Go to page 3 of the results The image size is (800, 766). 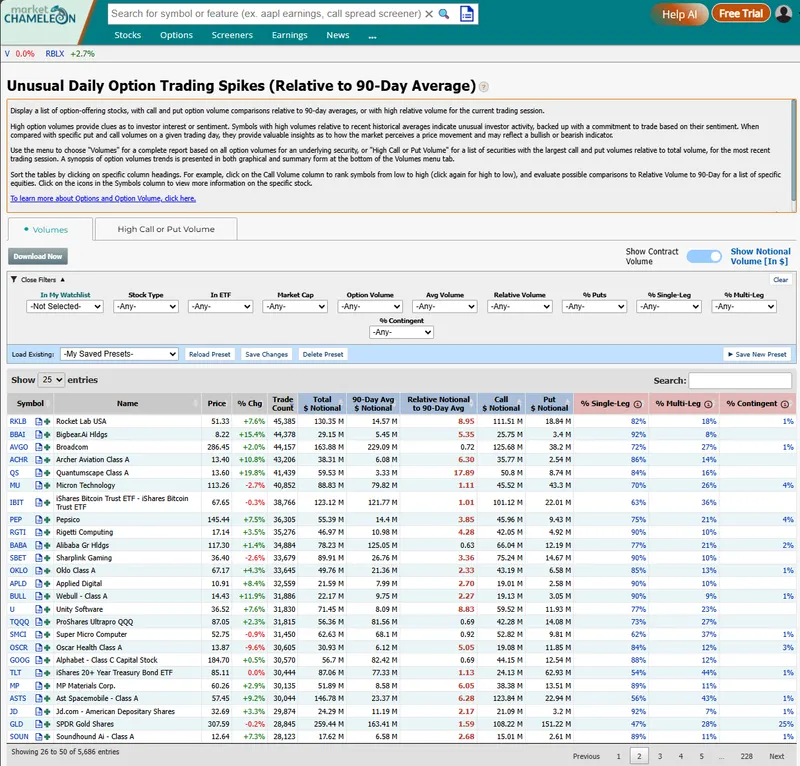tap(661, 757)
